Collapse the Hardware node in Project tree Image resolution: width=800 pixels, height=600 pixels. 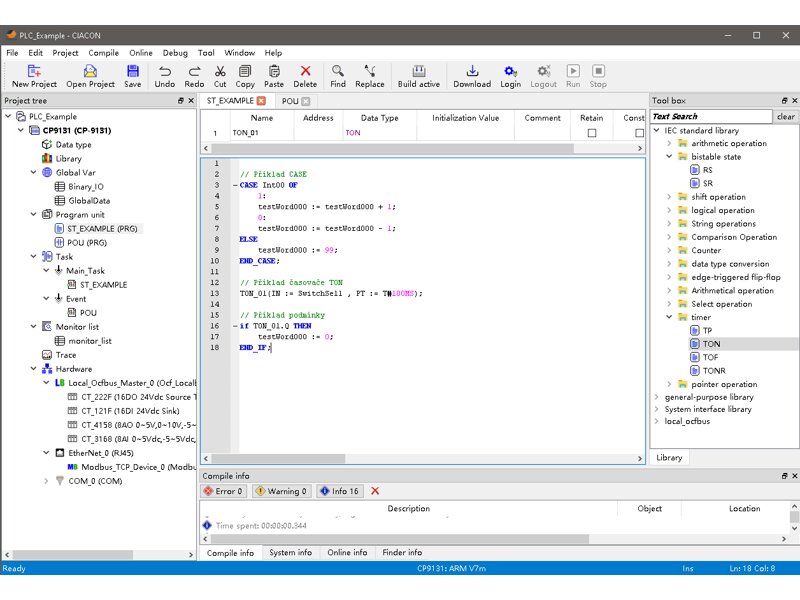coord(33,369)
